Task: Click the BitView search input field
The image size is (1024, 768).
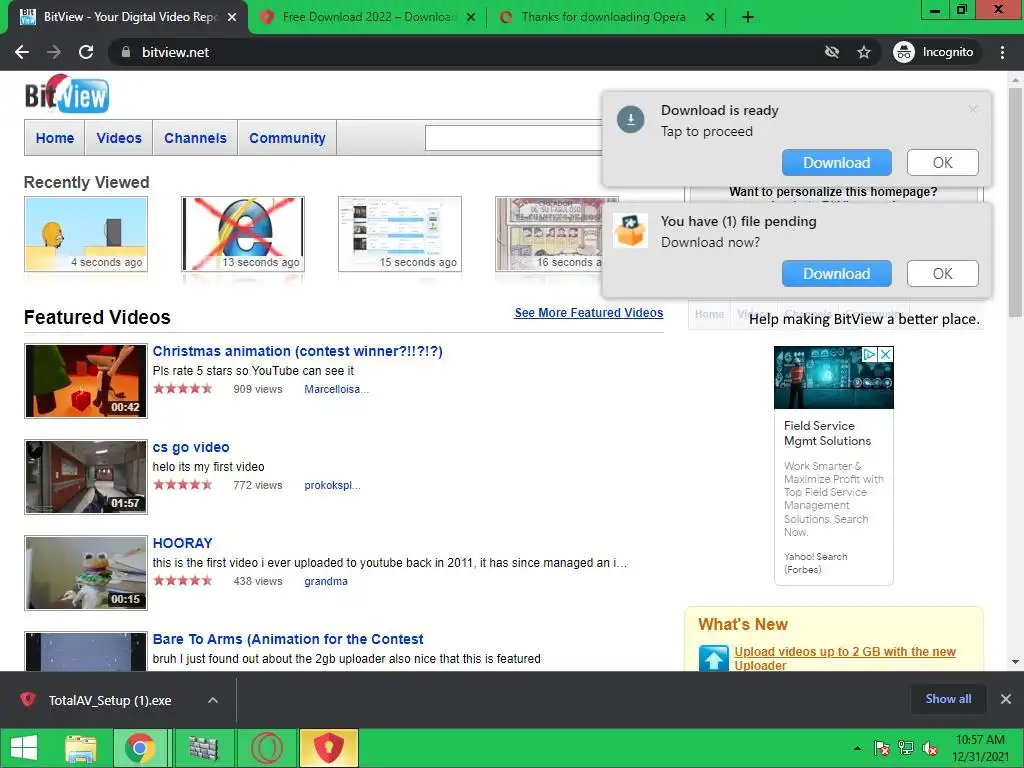Action: click(513, 138)
